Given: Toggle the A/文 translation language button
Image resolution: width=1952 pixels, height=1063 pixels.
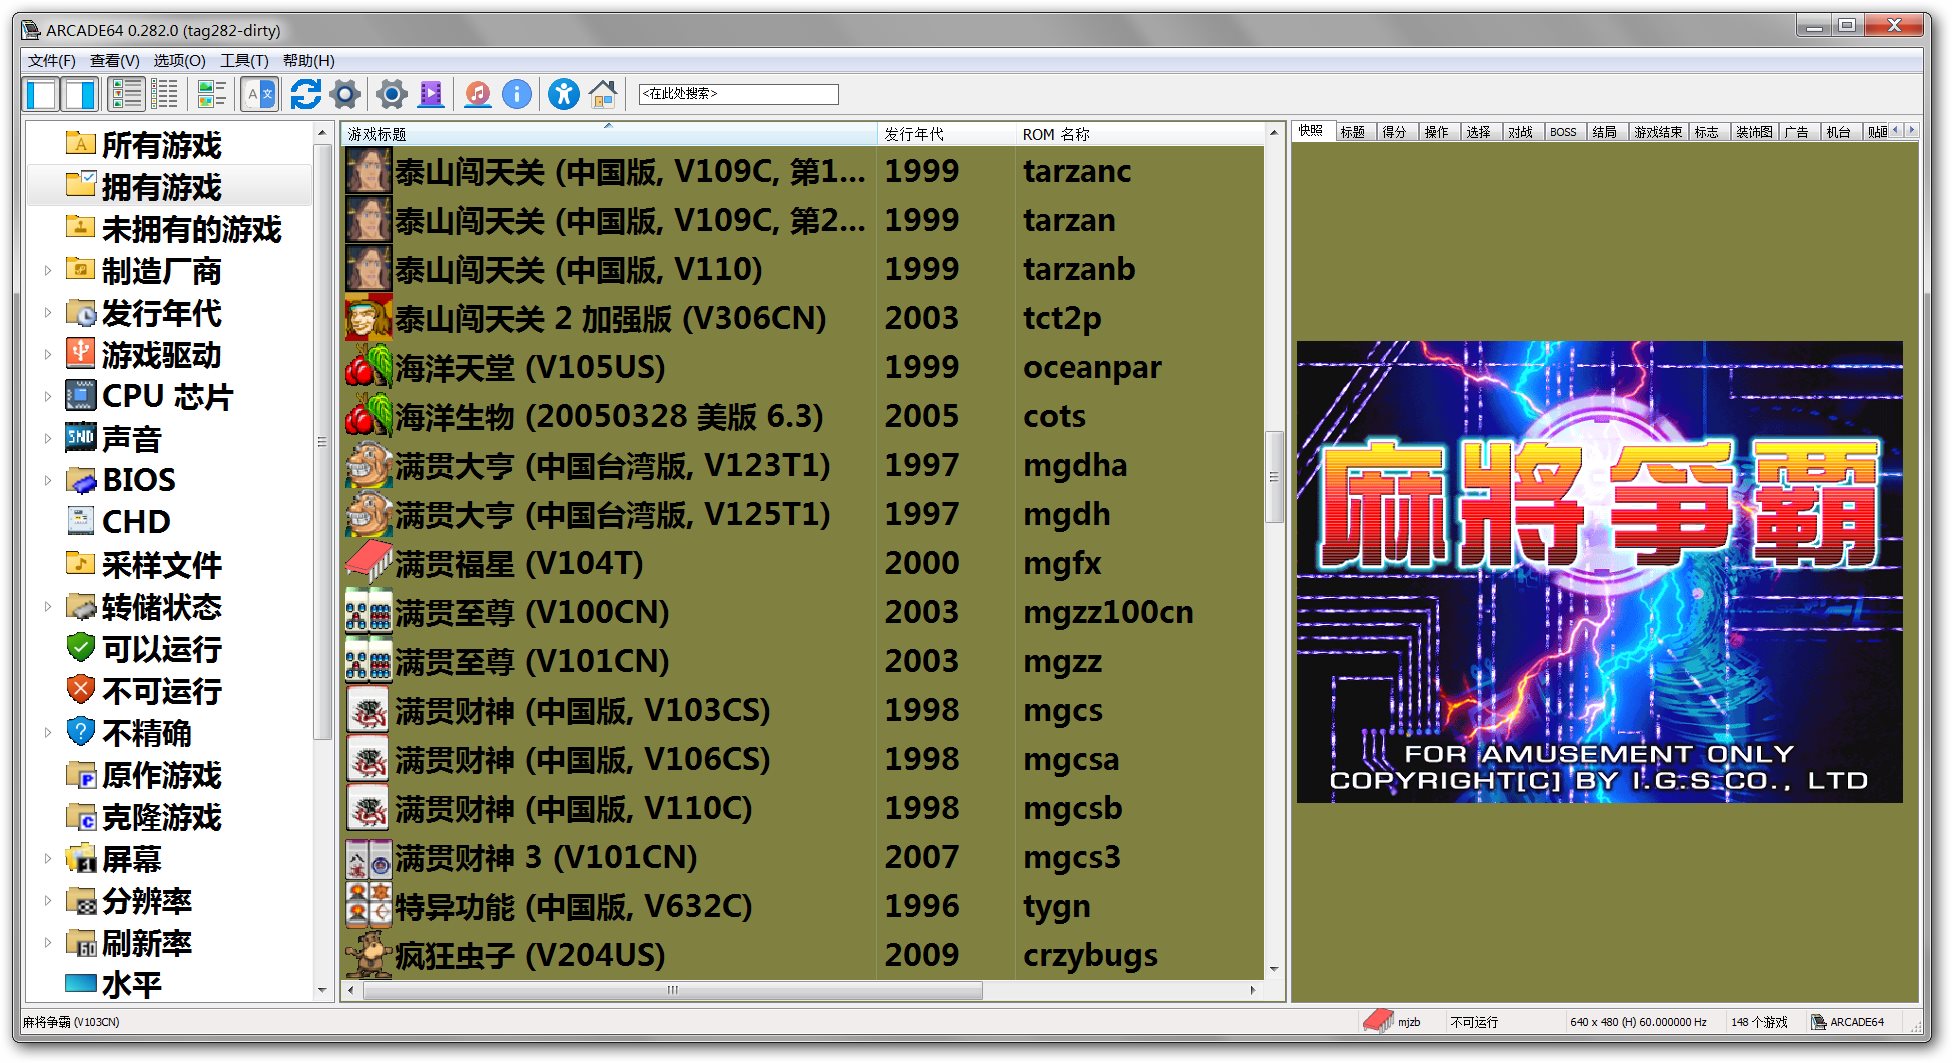Looking at the screenshot, I should 259,95.
